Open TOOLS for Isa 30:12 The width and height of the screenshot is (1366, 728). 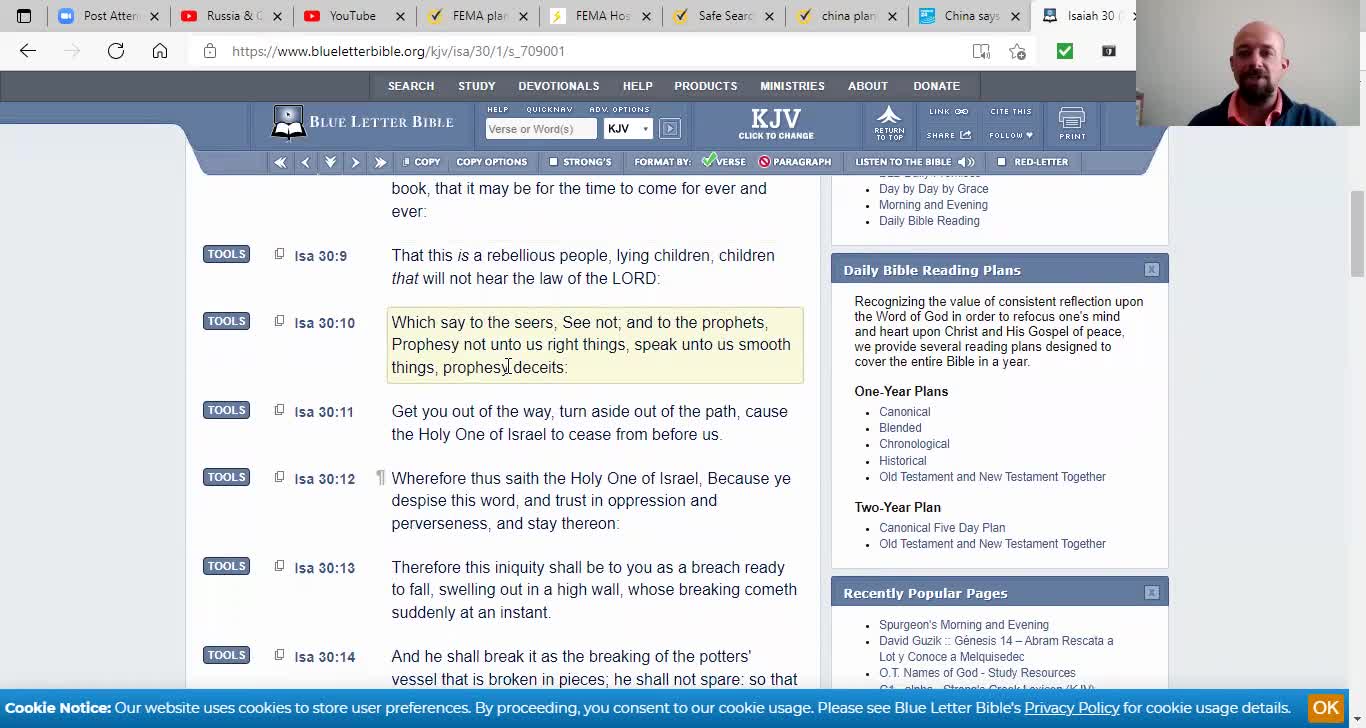coord(226,477)
